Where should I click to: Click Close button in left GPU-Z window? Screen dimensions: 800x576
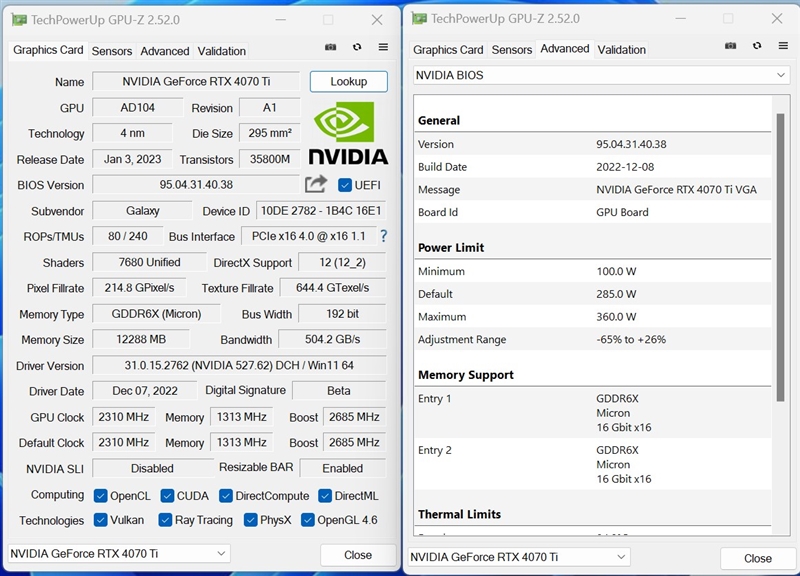point(358,555)
